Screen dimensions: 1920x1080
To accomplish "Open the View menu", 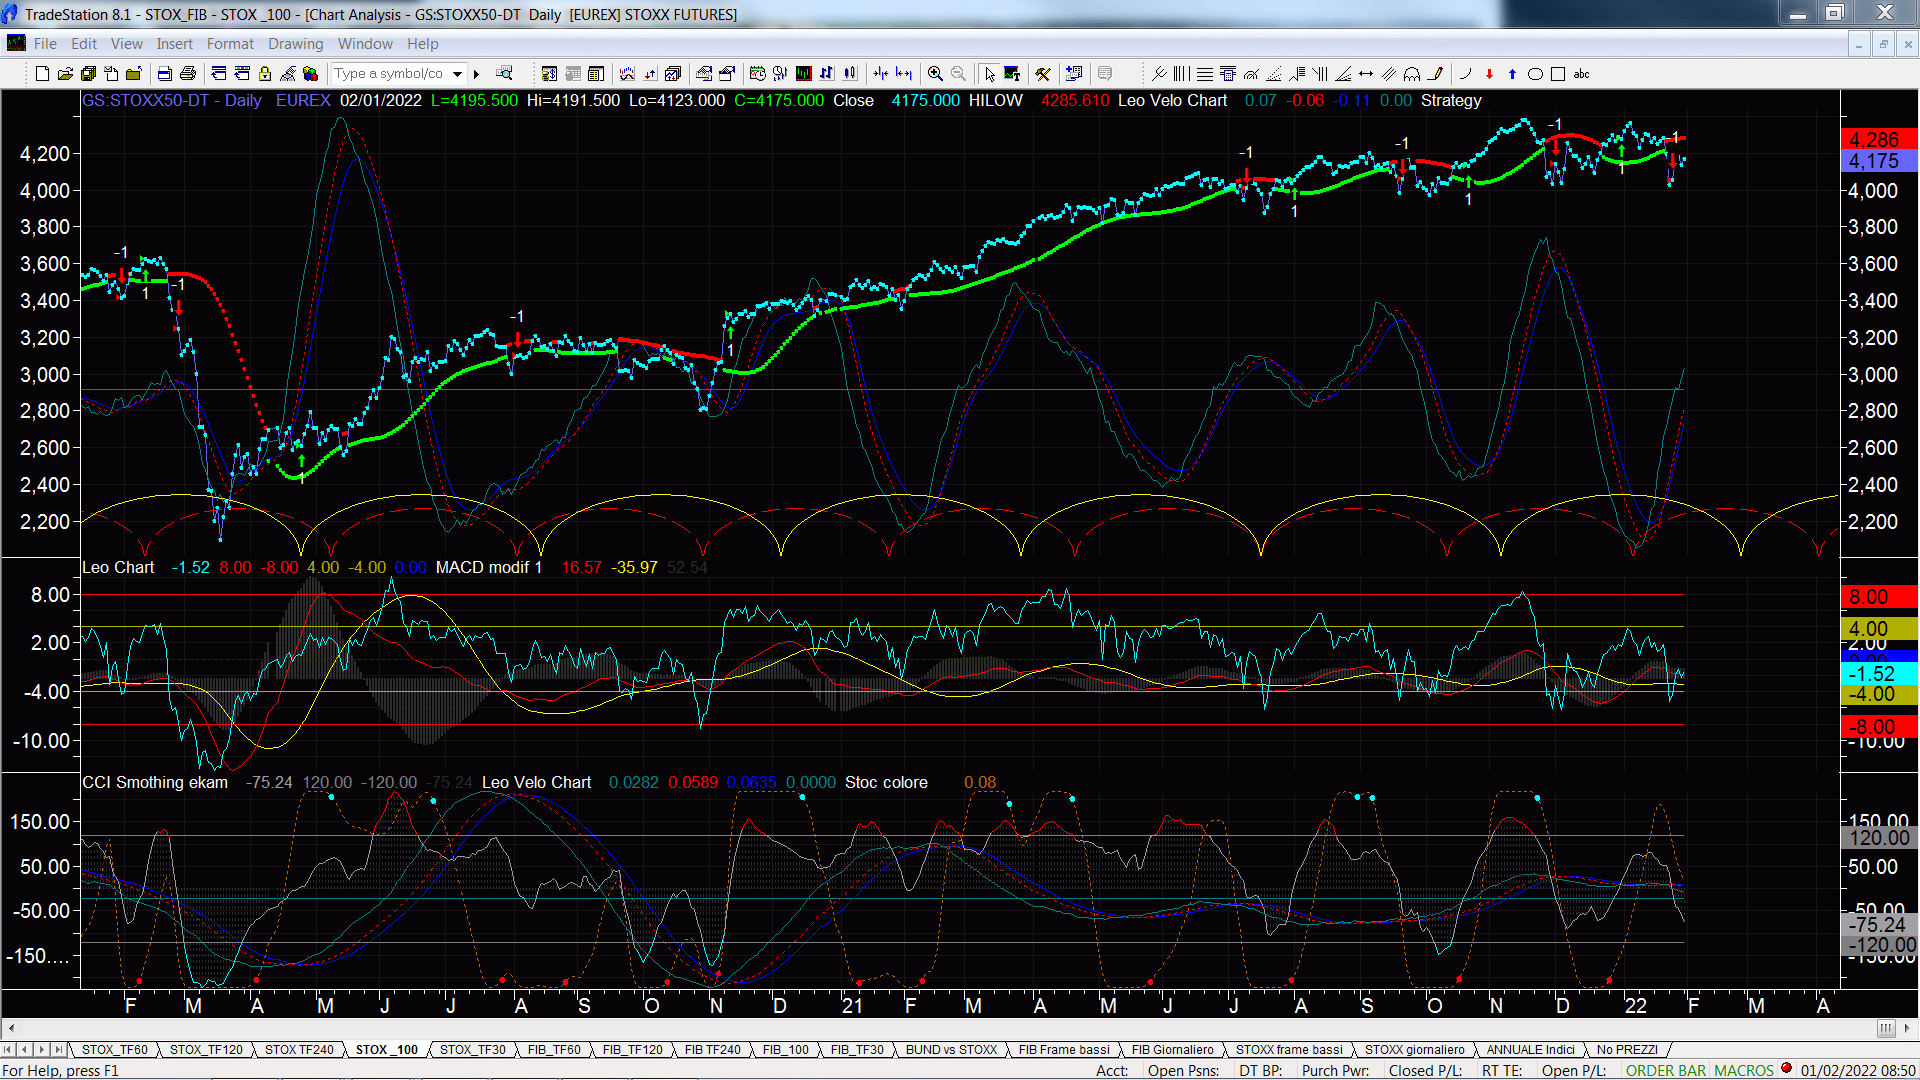I will 127,44.
